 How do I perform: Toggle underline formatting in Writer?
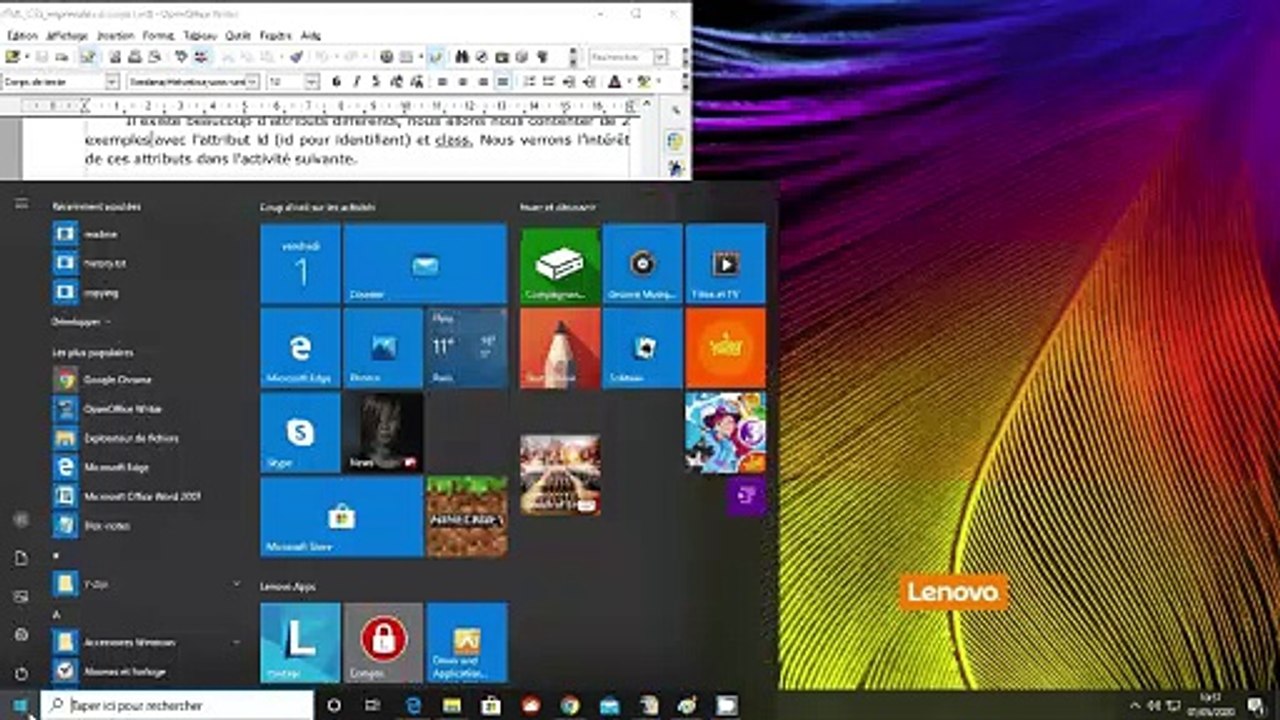point(376,82)
